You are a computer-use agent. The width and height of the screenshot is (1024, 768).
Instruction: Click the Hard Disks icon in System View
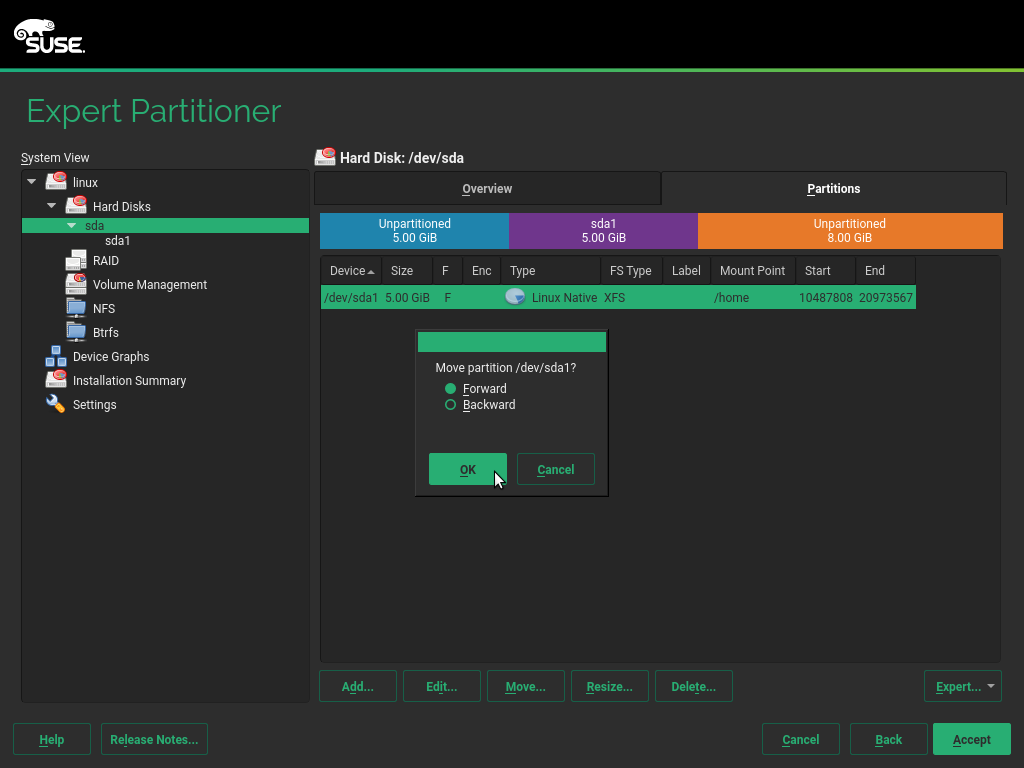76,206
